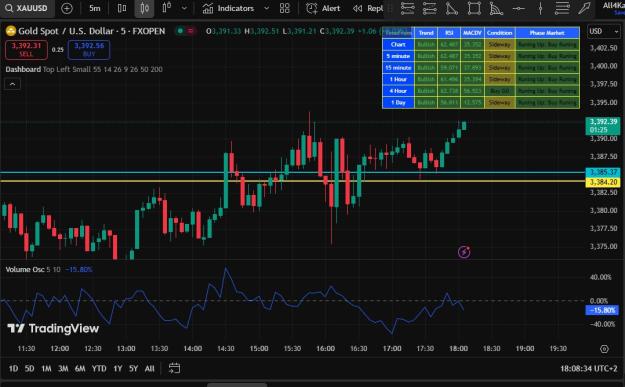
Task: Open the USD currency dropdown
Action: (x=603, y=31)
